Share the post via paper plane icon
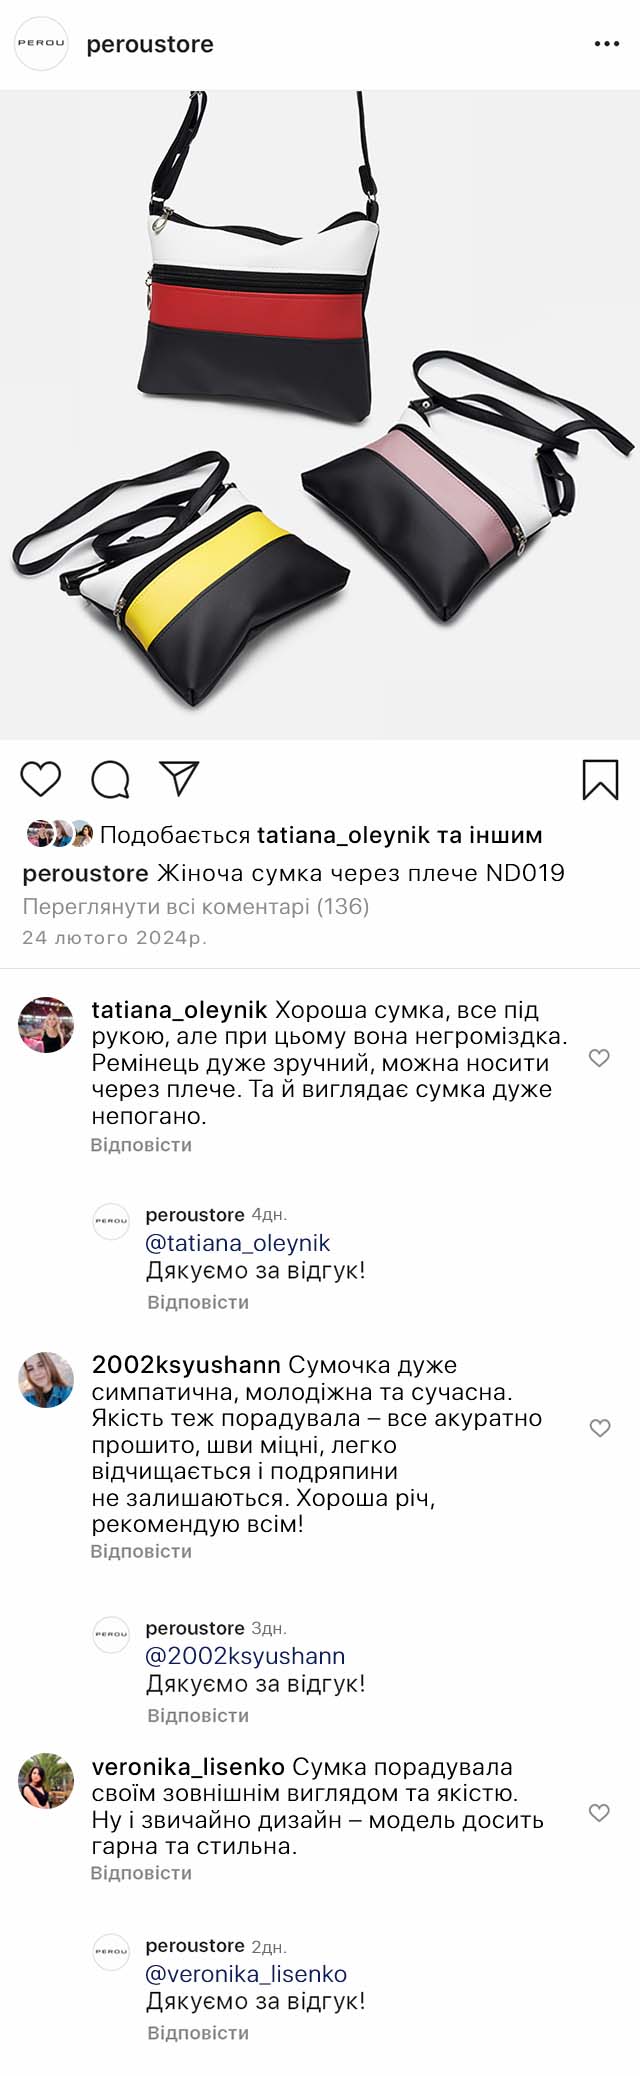The image size is (640, 2076). point(179,779)
